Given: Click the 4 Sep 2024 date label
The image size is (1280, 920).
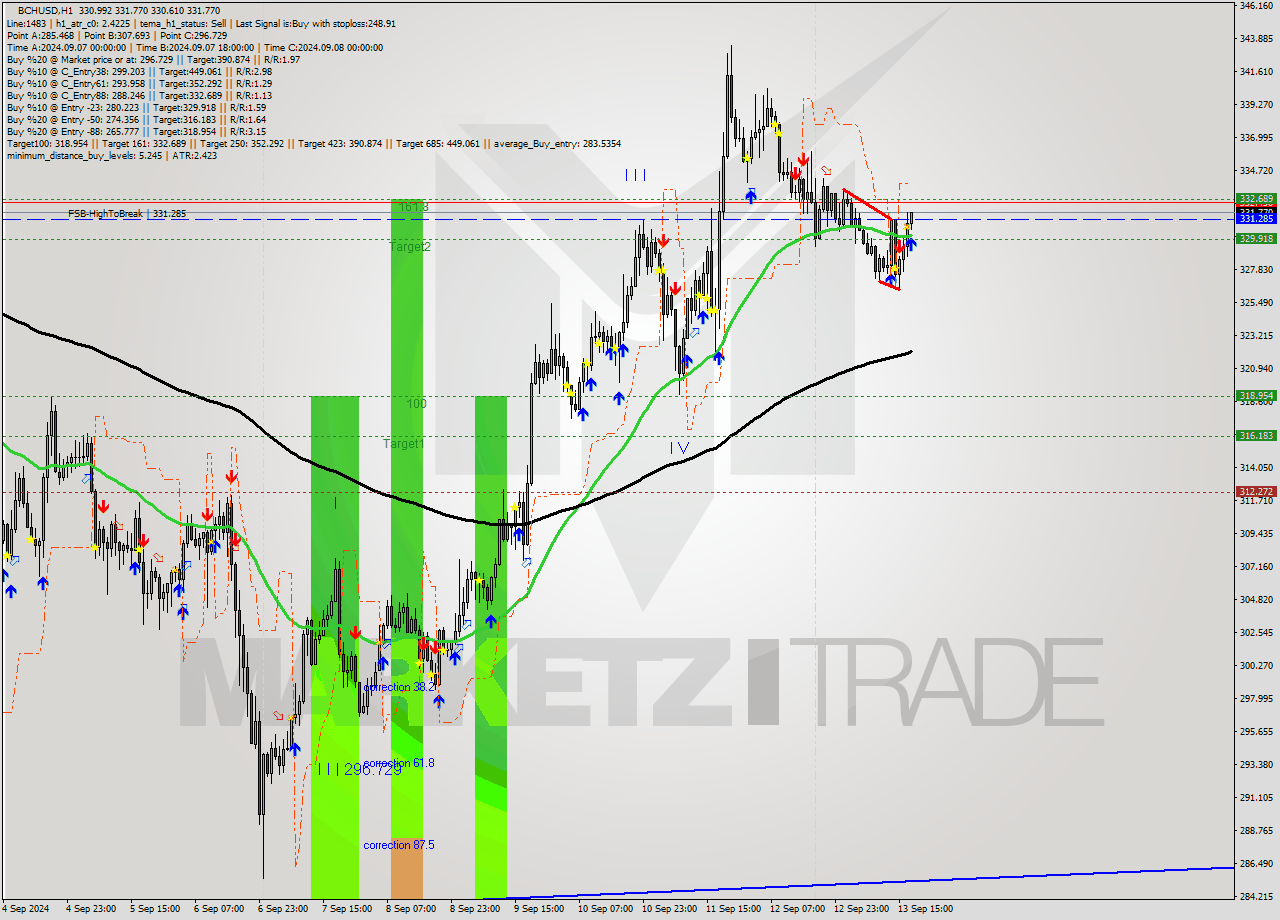Looking at the screenshot, I should pos(25,909).
